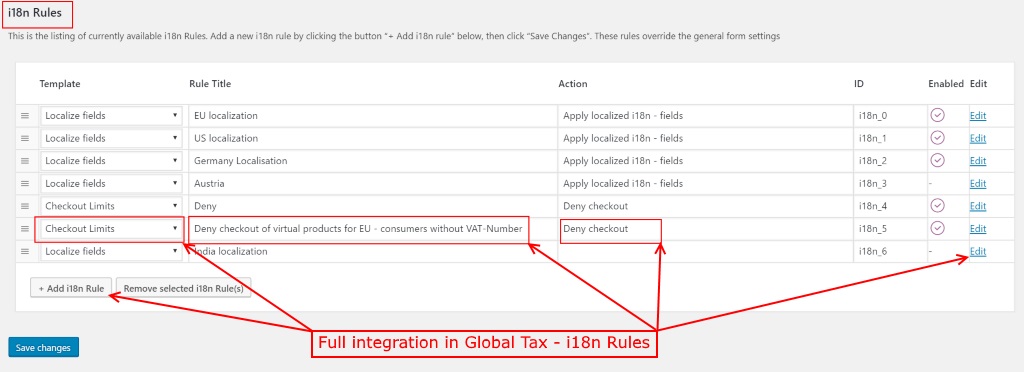Focus the EU localization rule title field
The width and height of the screenshot is (1024, 372).
tap(373, 116)
